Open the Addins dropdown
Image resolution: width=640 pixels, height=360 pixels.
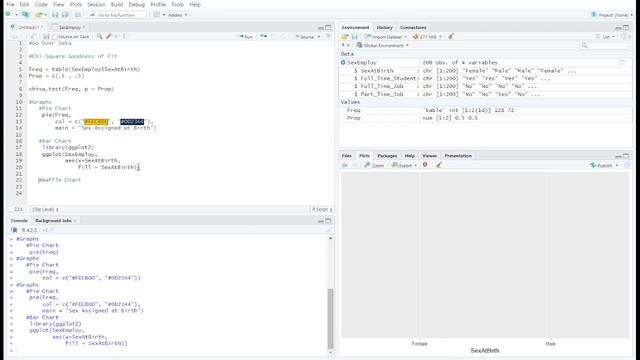point(178,15)
